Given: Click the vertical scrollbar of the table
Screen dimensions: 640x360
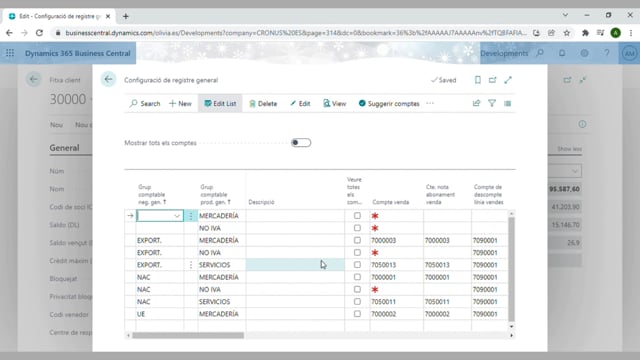Looking at the screenshot, I should (x=511, y=269).
